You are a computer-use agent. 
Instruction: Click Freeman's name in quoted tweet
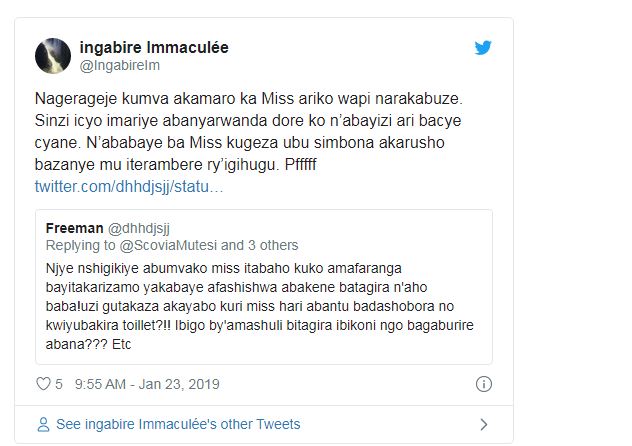74,227
